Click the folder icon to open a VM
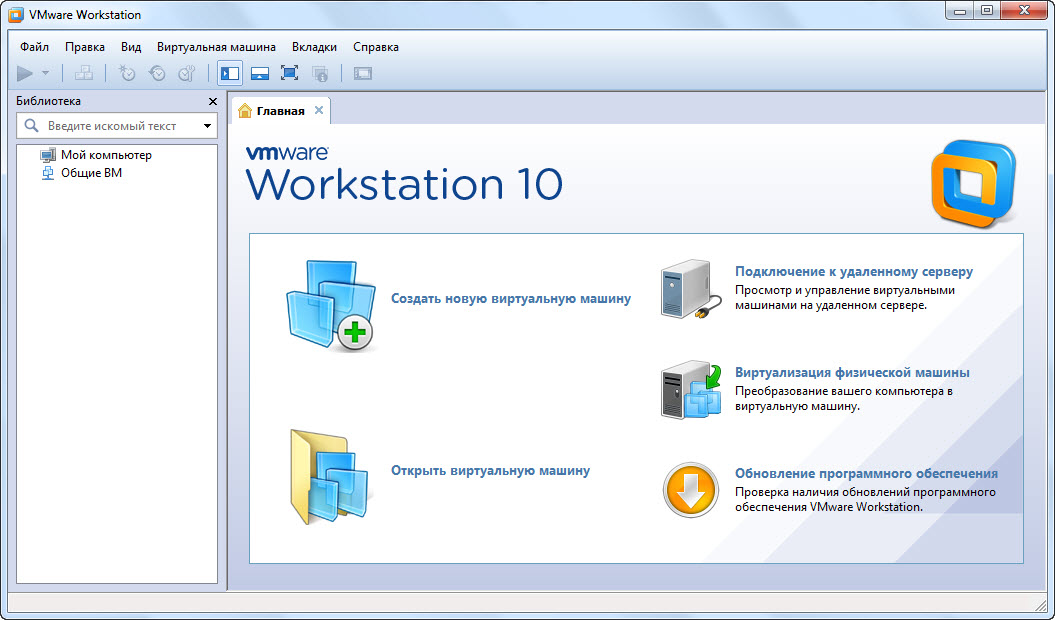The height and width of the screenshot is (620, 1055). point(319,477)
